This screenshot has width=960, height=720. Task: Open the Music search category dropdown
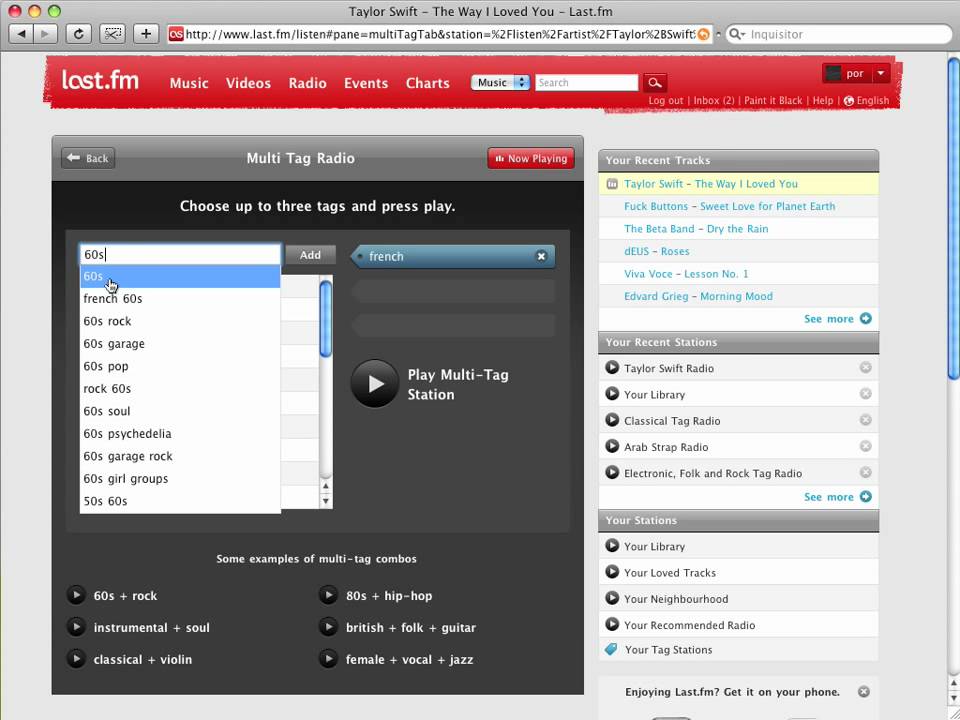coord(500,83)
